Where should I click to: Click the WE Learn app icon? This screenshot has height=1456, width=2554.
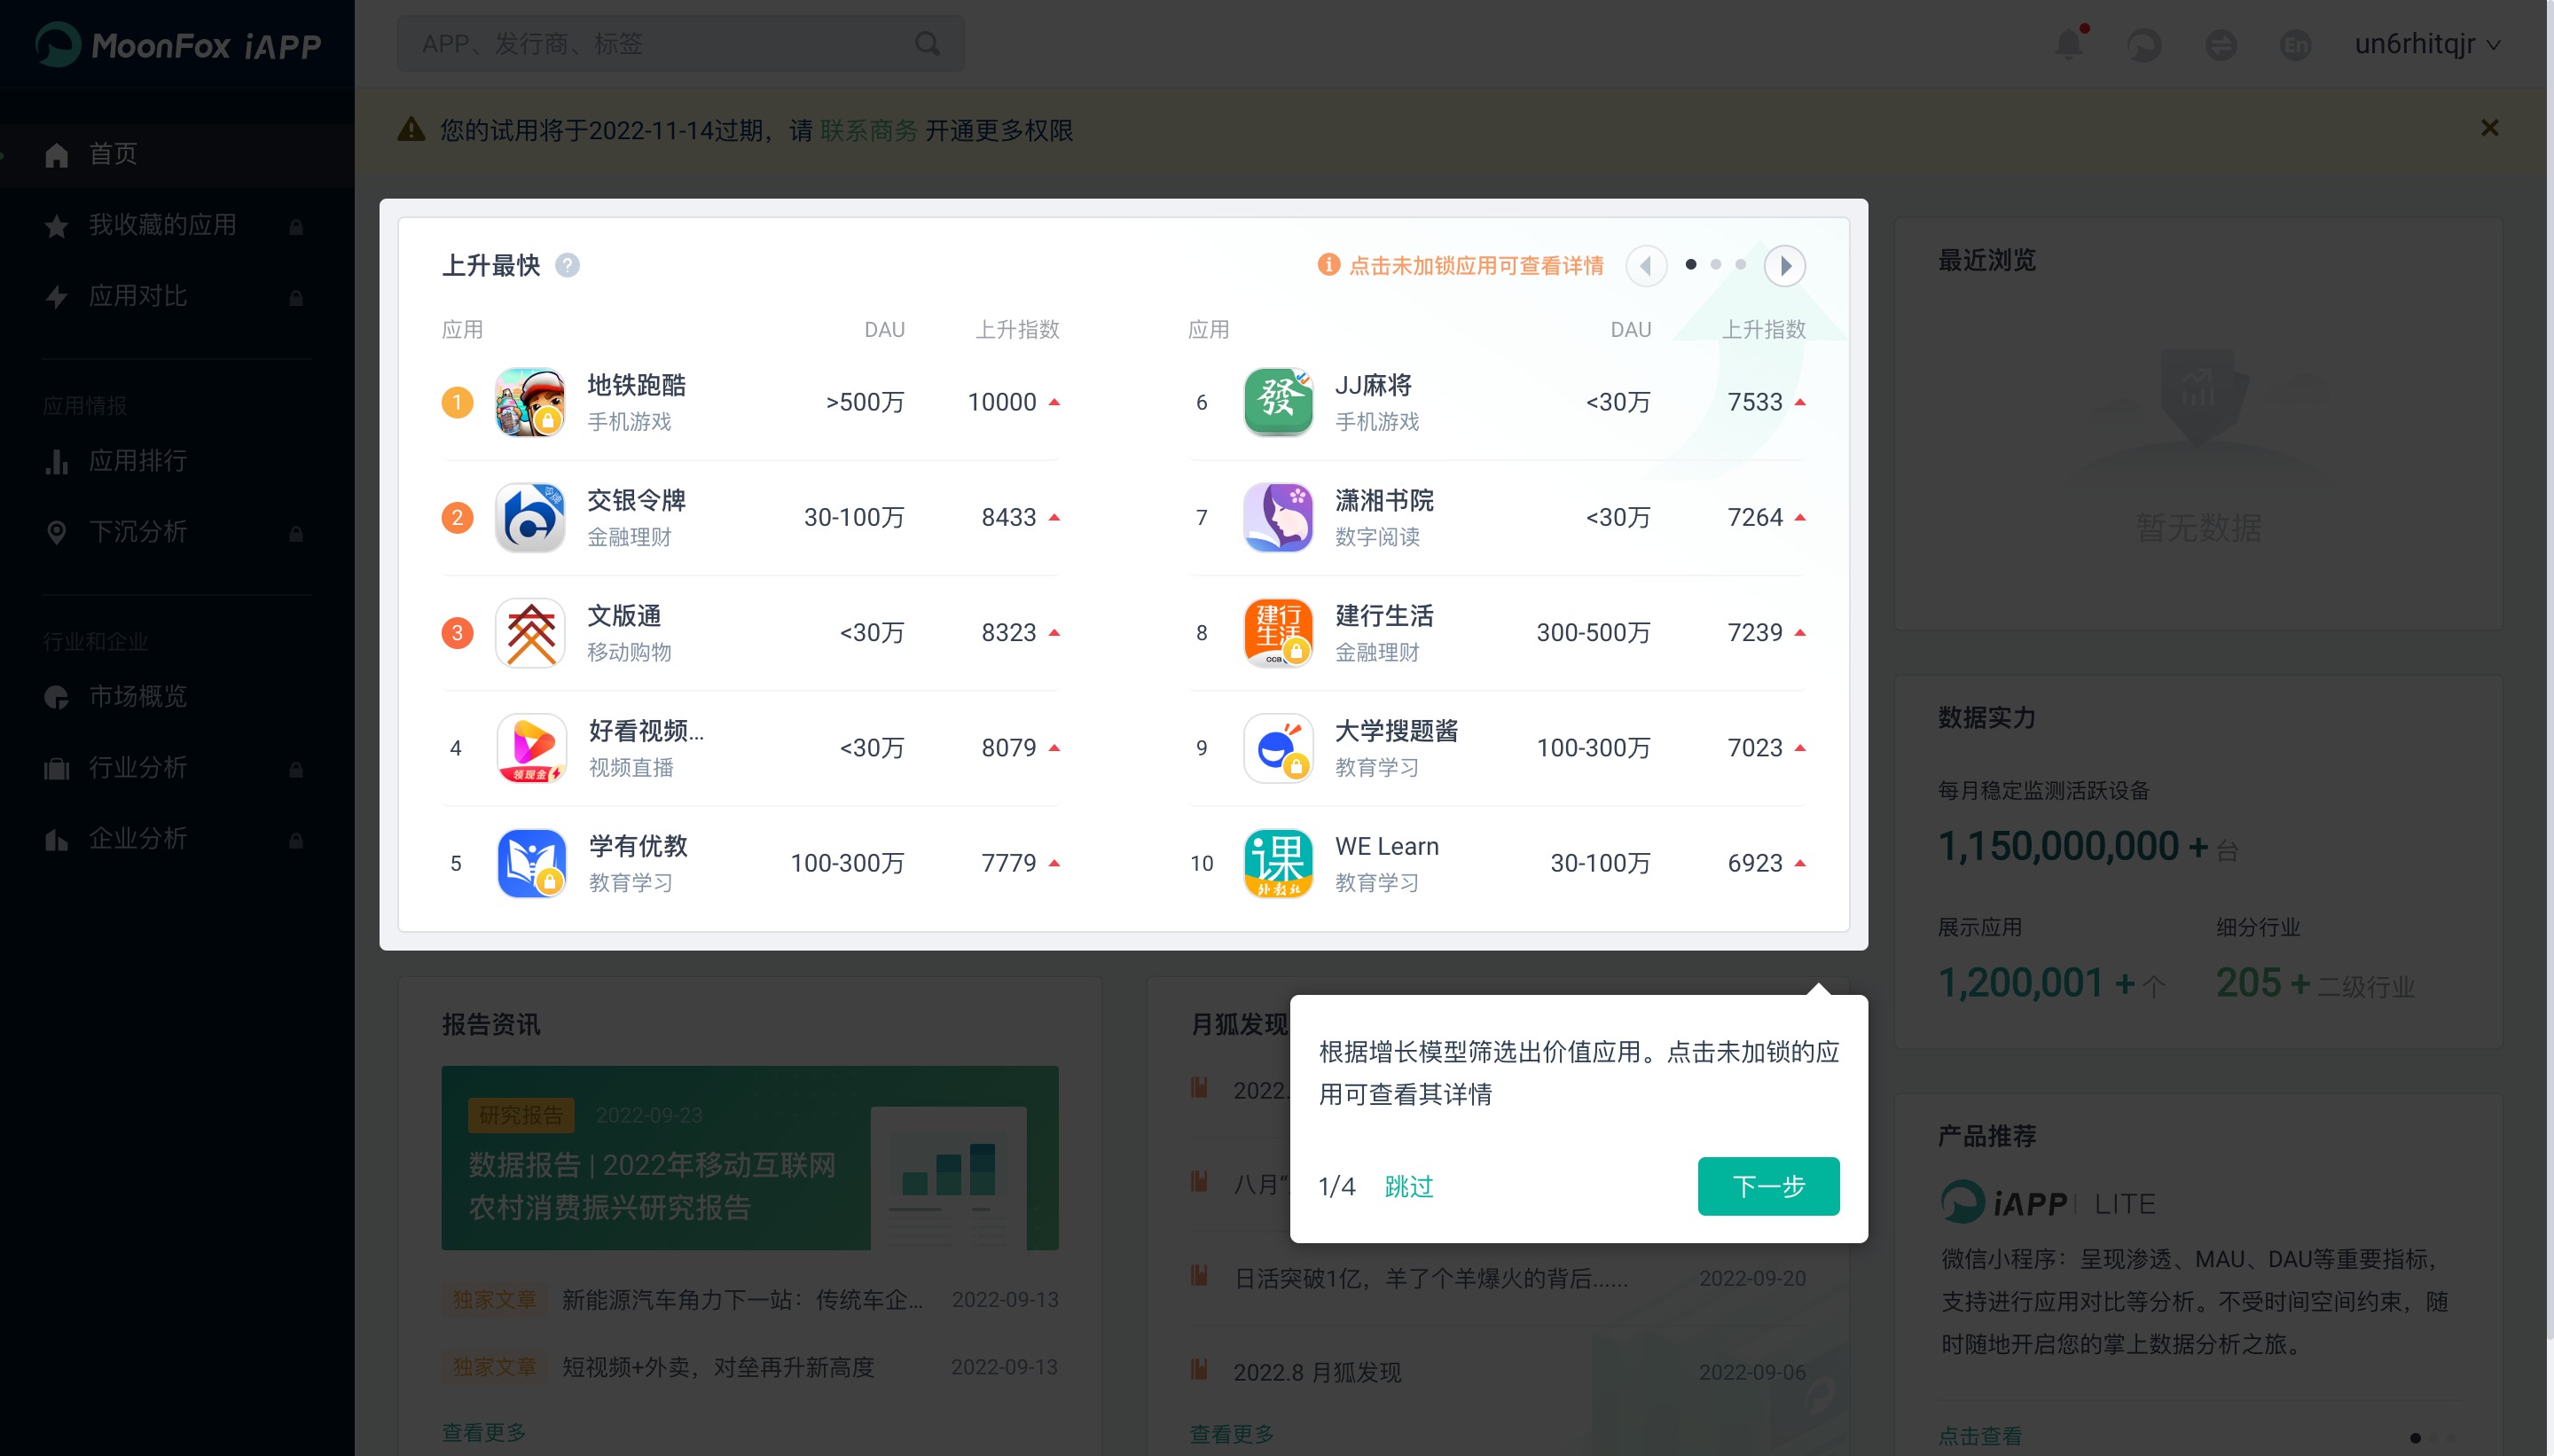pos(1278,863)
